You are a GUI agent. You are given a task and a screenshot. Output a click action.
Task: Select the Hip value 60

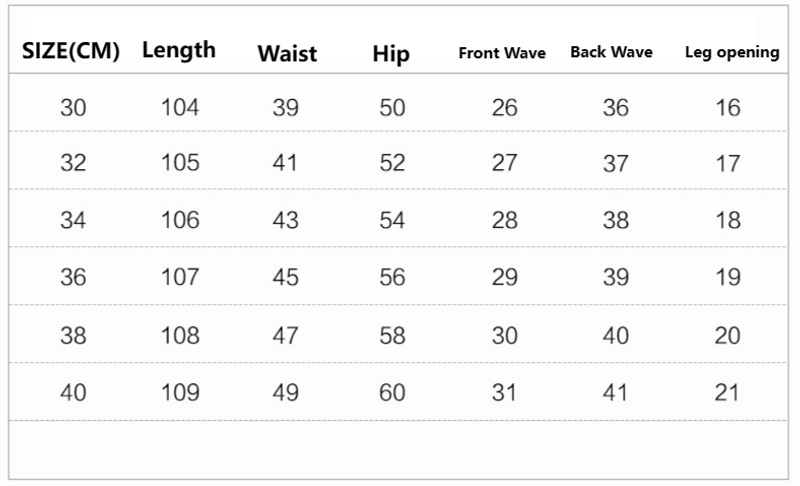pos(392,392)
